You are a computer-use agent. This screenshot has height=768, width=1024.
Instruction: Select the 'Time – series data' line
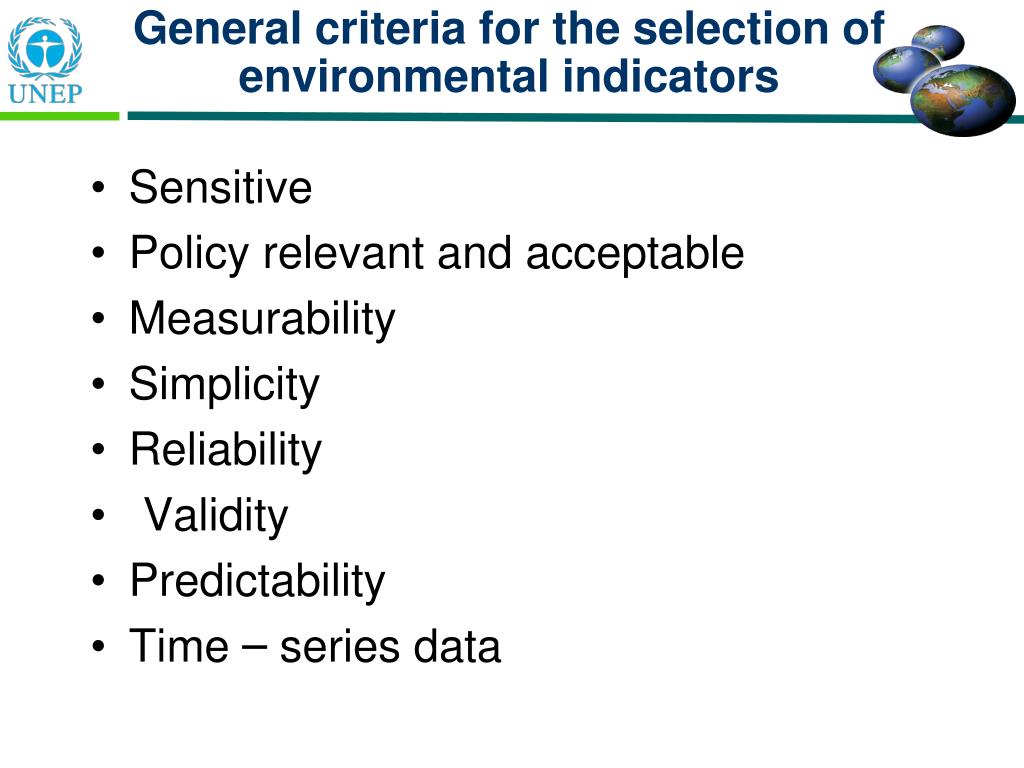click(315, 646)
